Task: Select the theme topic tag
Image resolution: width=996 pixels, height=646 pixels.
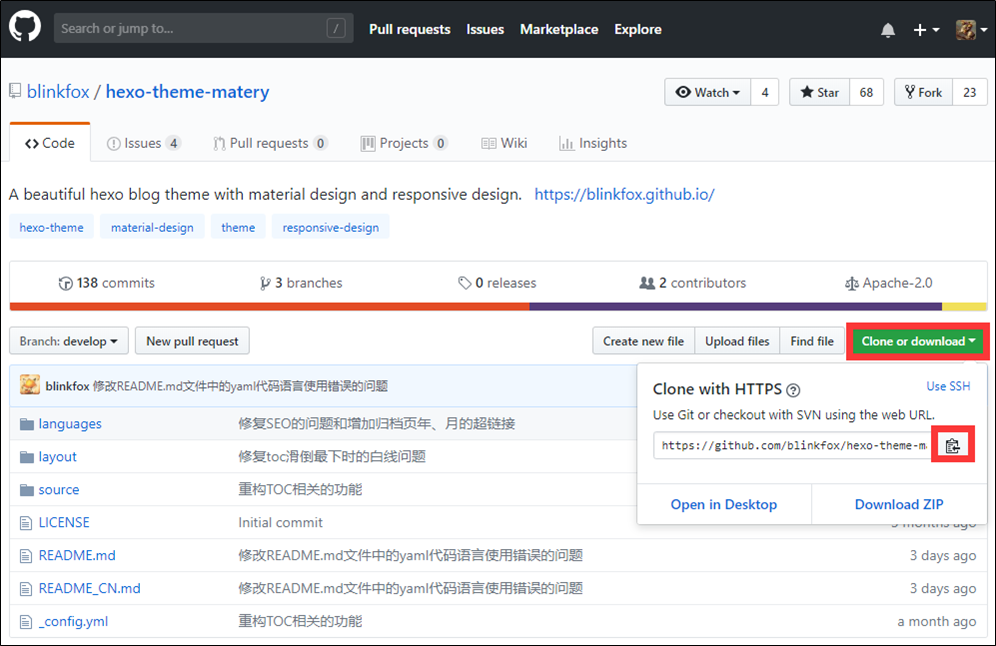Action: point(238,227)
